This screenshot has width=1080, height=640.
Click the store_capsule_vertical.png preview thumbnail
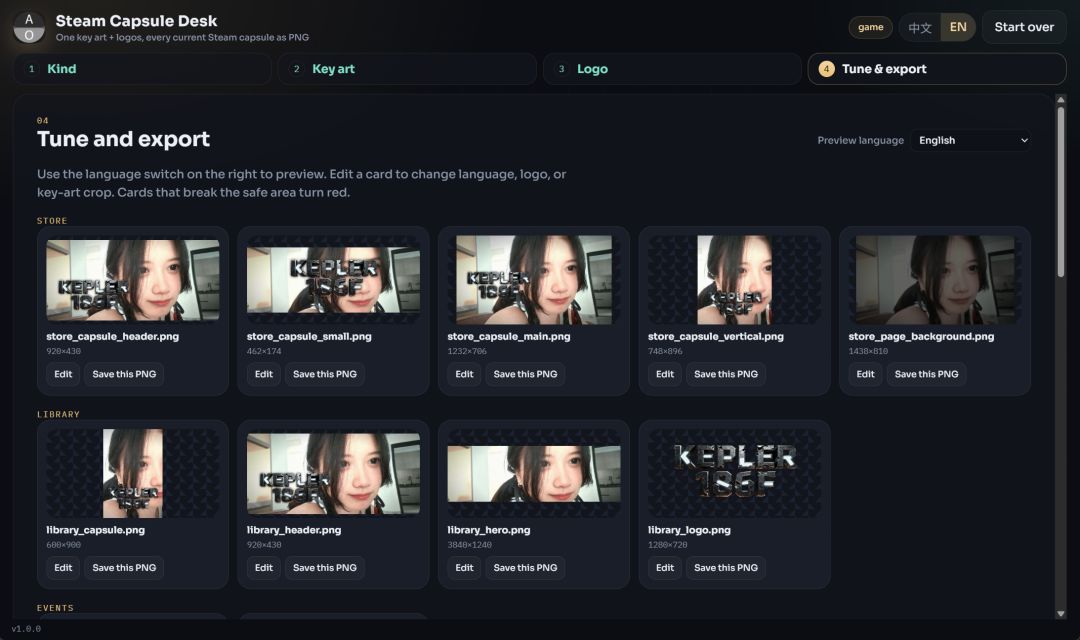click(x=734, y=280)
